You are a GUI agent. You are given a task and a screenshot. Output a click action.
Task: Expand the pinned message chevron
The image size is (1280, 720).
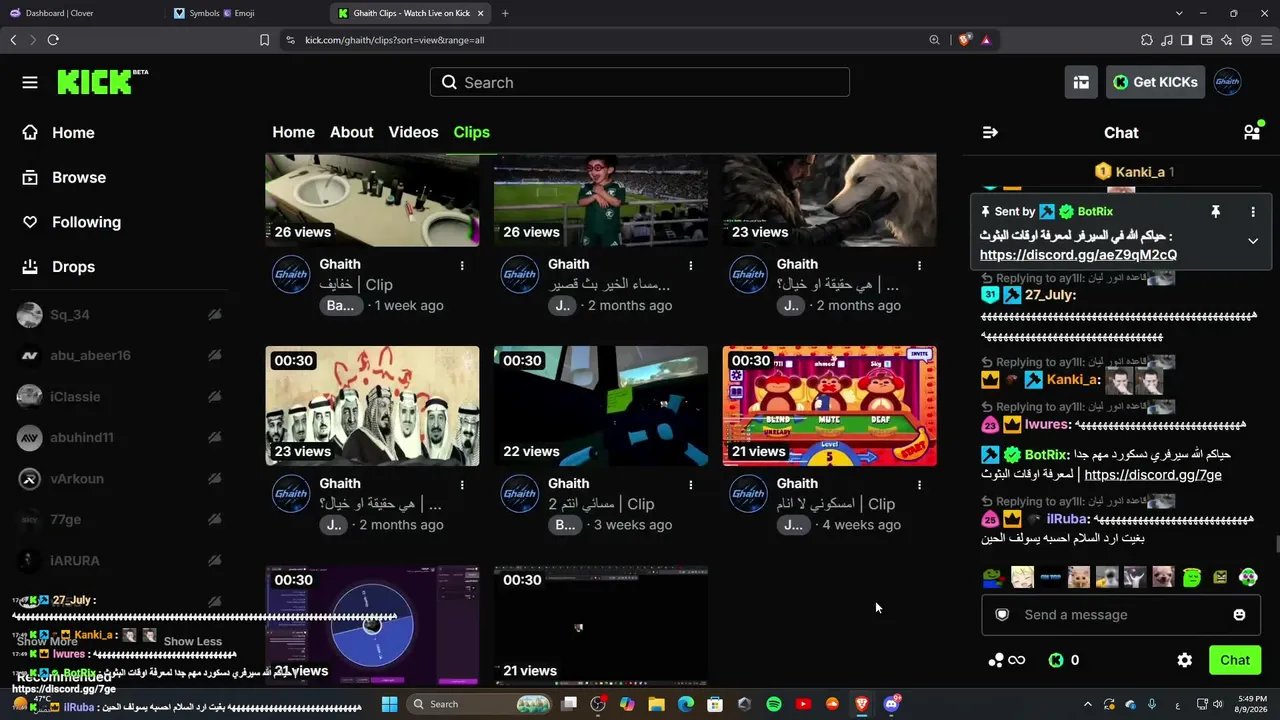point(1253,241)
